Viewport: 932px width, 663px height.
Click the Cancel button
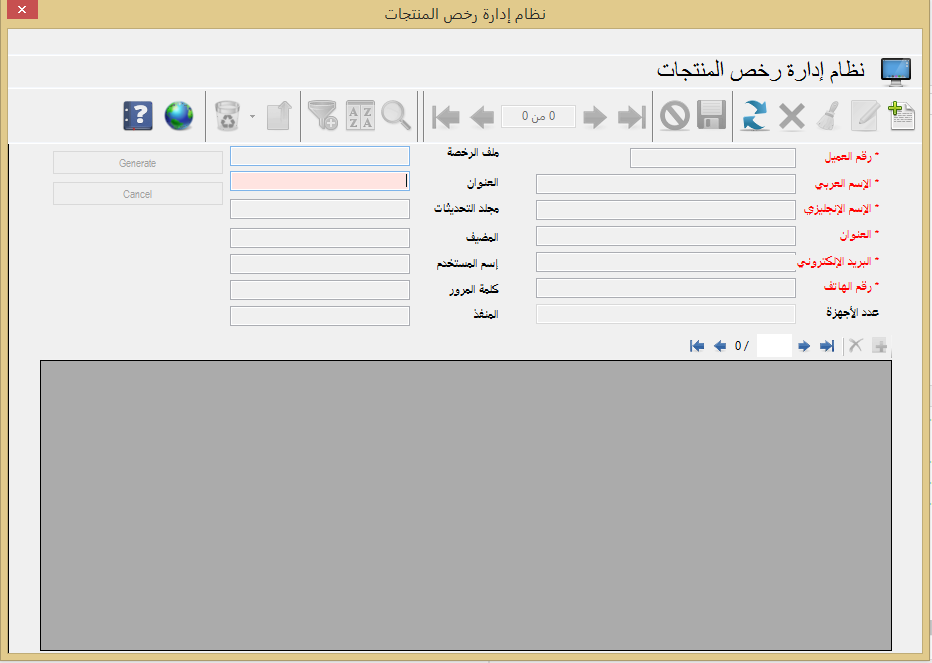tap(138, 194)
